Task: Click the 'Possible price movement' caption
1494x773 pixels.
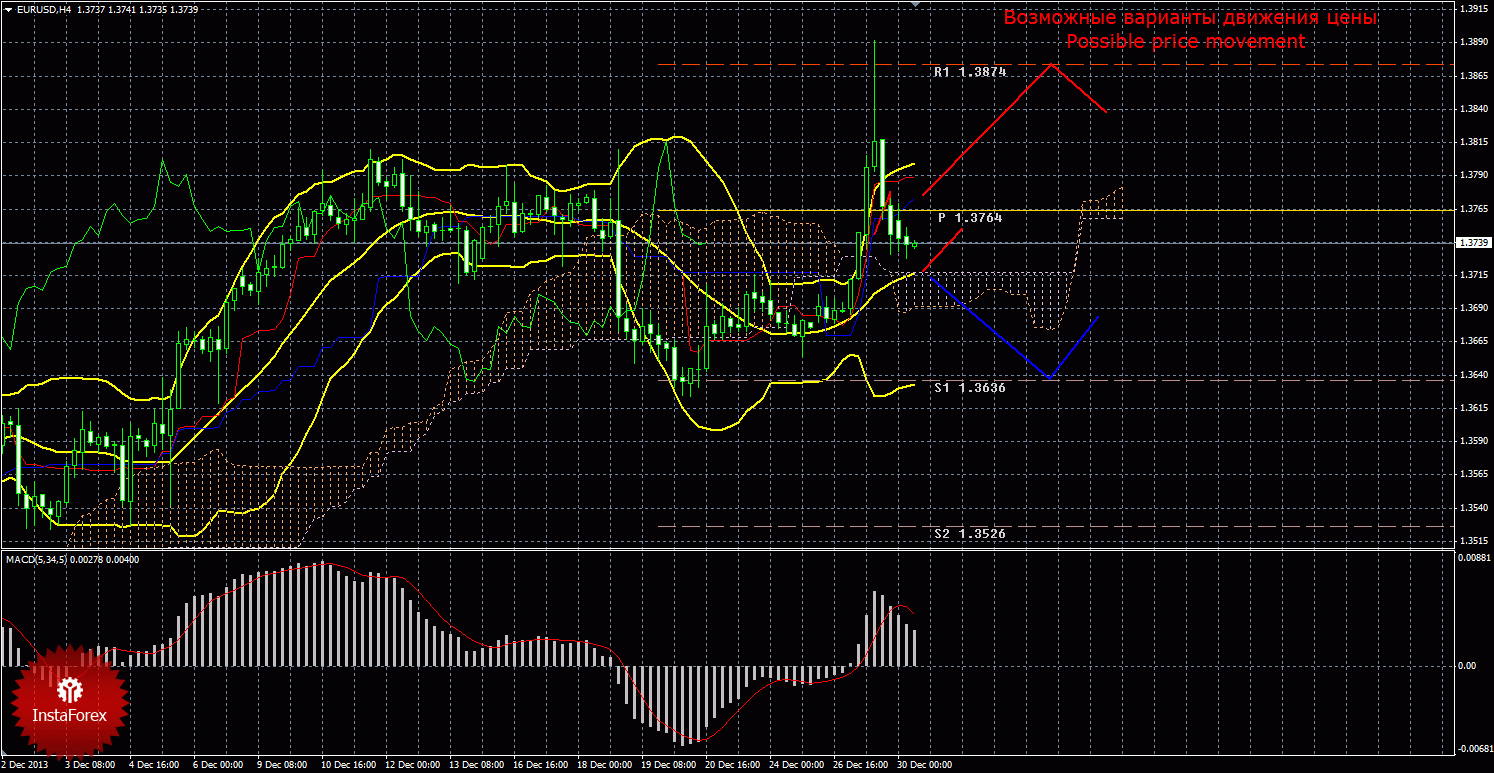Action: click(x=1185, y=41)
